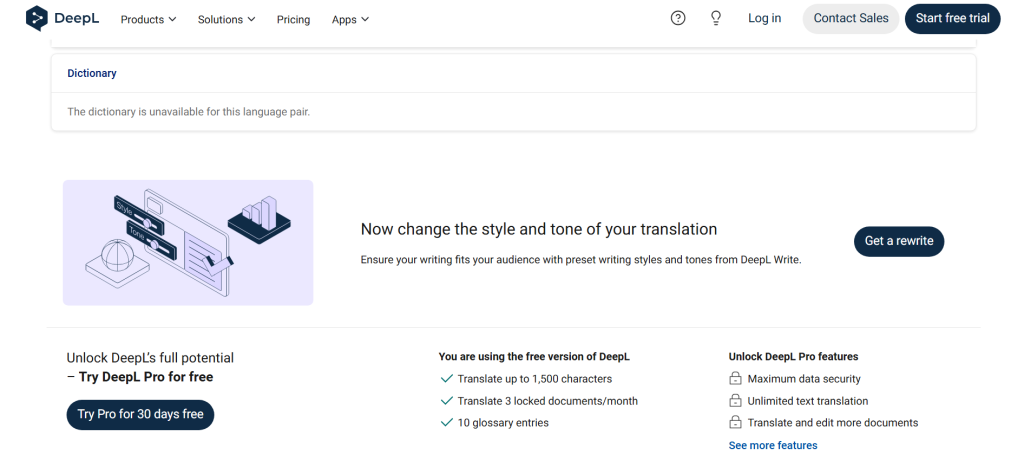The width and height of the screenshot is (1024, 467).
Task: Click the lock icon beside Translate and edit more documents
Action: click(x=735, y=423)
